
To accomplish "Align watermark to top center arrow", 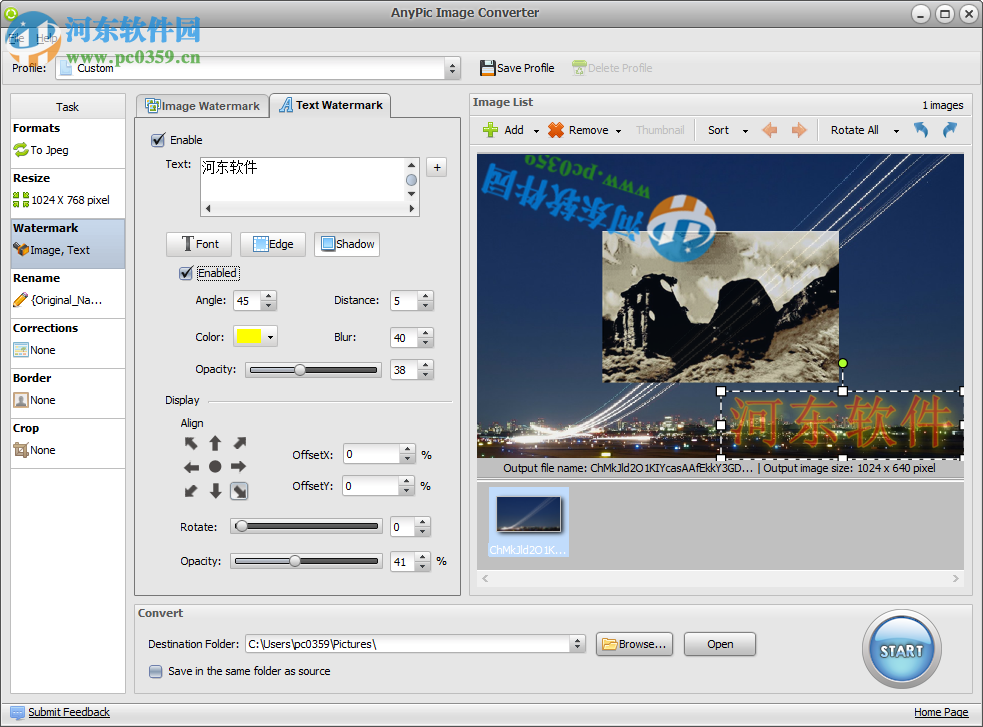I will pyautogui.click(x=215, y=443).
